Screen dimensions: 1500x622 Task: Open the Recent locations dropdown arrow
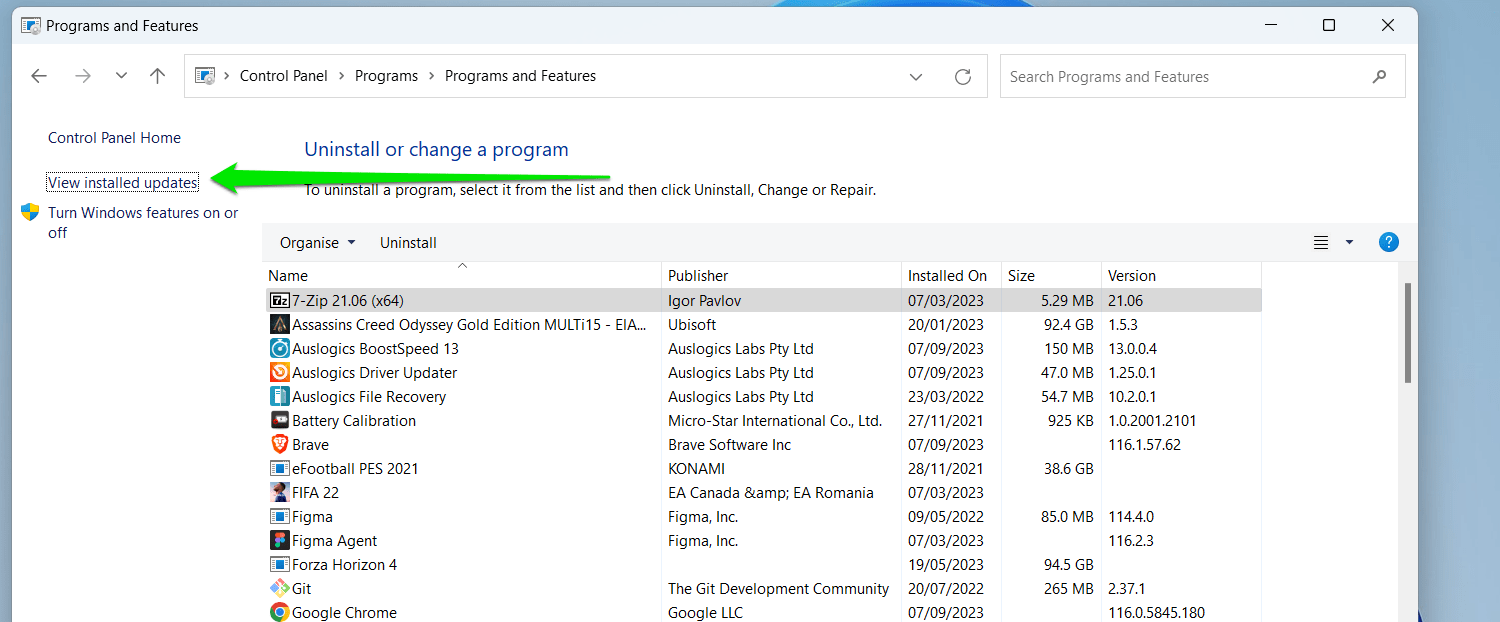click(x=121, y=76)
